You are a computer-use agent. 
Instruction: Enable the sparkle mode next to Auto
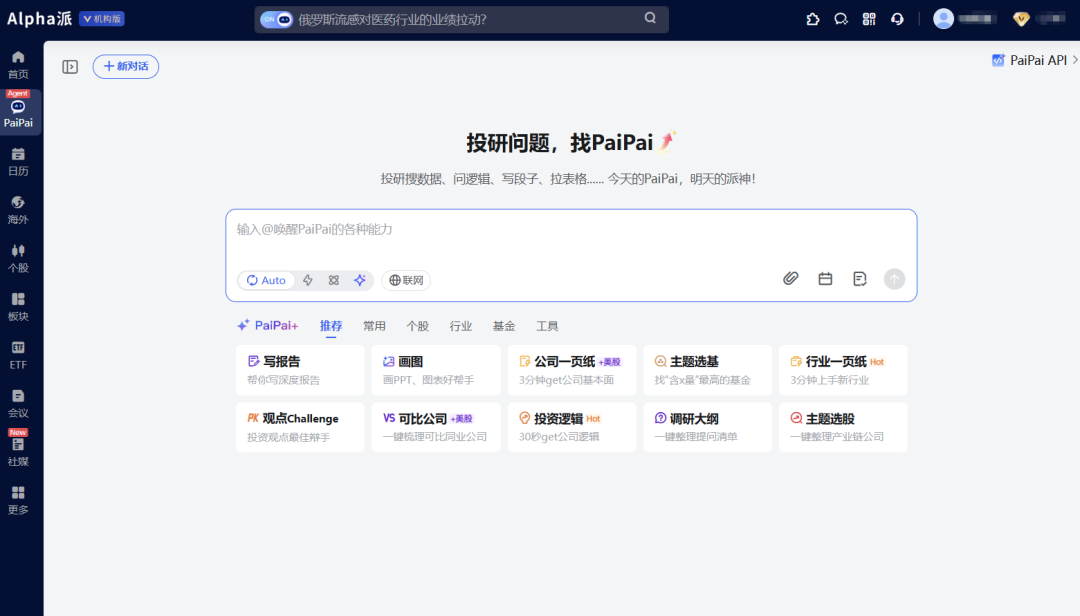pos(360,280)
